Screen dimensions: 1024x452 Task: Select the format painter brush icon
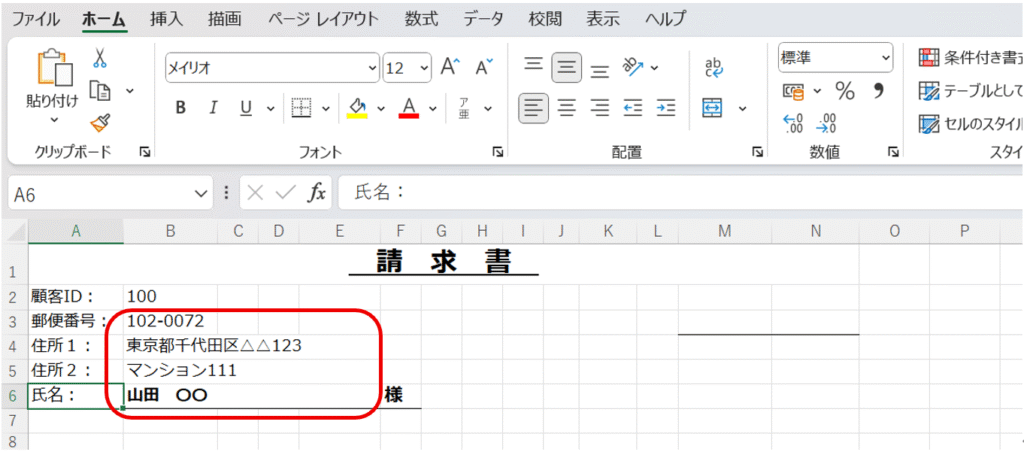click(x=100, y=122)
